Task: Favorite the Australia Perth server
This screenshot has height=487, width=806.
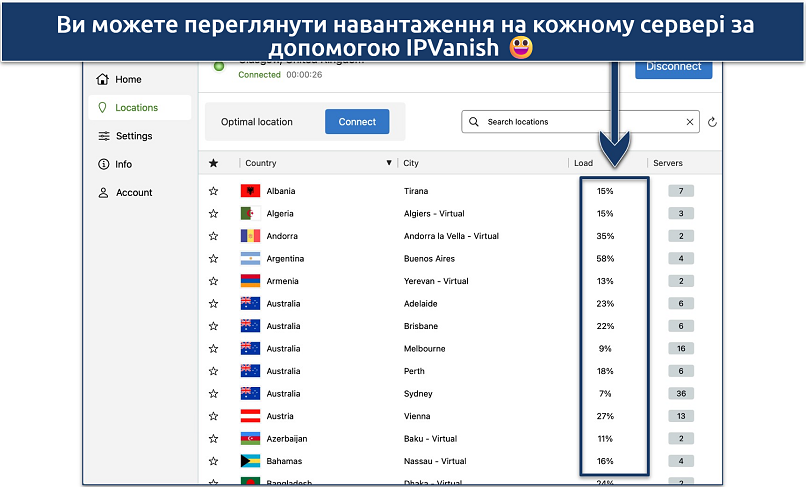Action: (213, 371)
